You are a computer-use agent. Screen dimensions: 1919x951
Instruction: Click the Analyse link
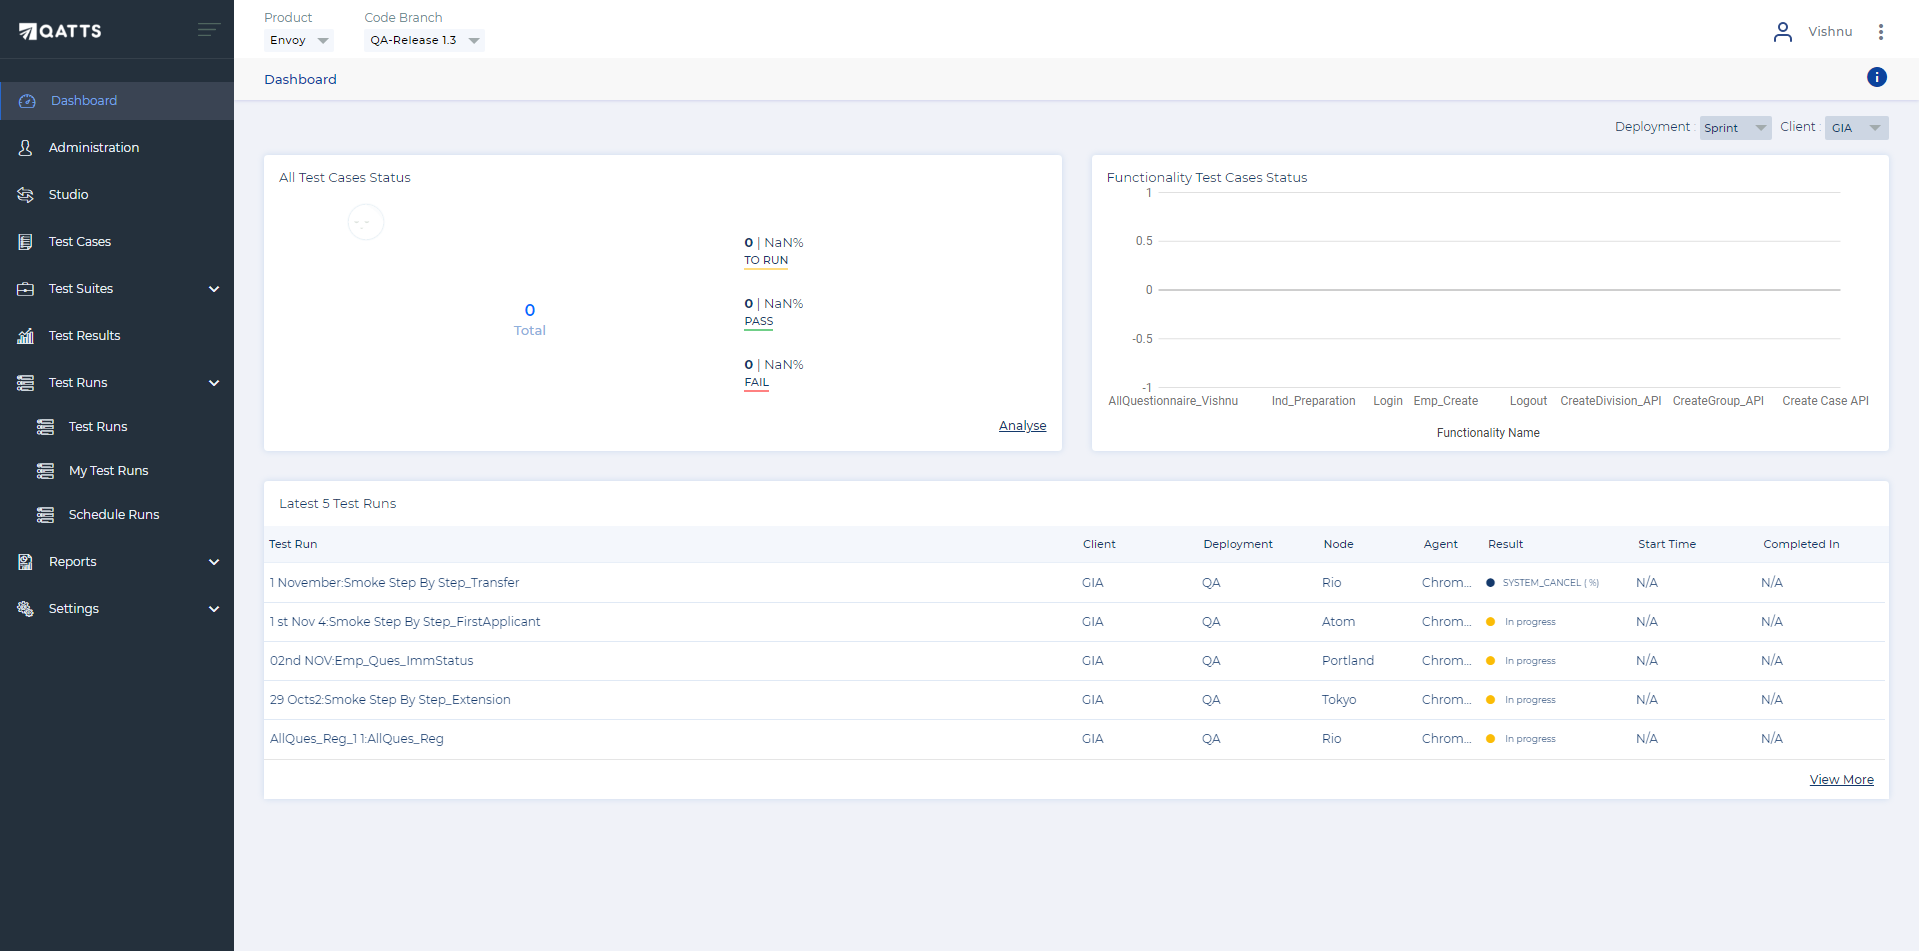tap(1022, 425)
